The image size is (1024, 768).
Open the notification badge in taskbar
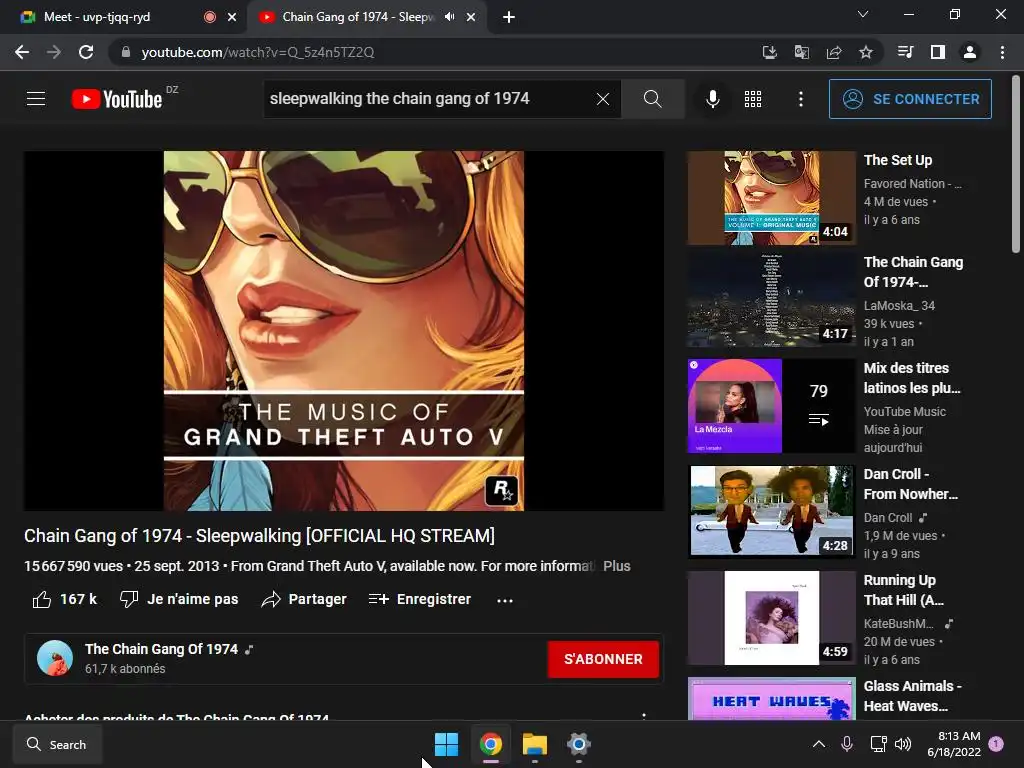tap(997, 744)
